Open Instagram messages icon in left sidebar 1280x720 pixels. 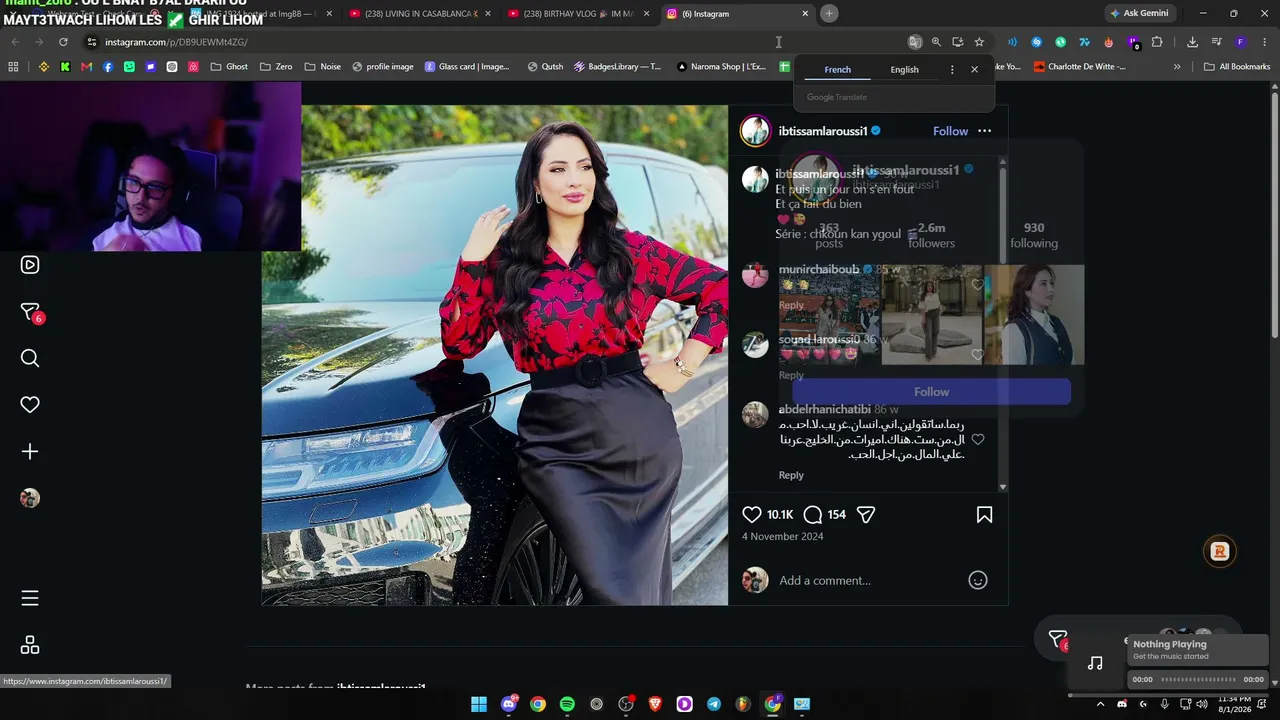30,312
